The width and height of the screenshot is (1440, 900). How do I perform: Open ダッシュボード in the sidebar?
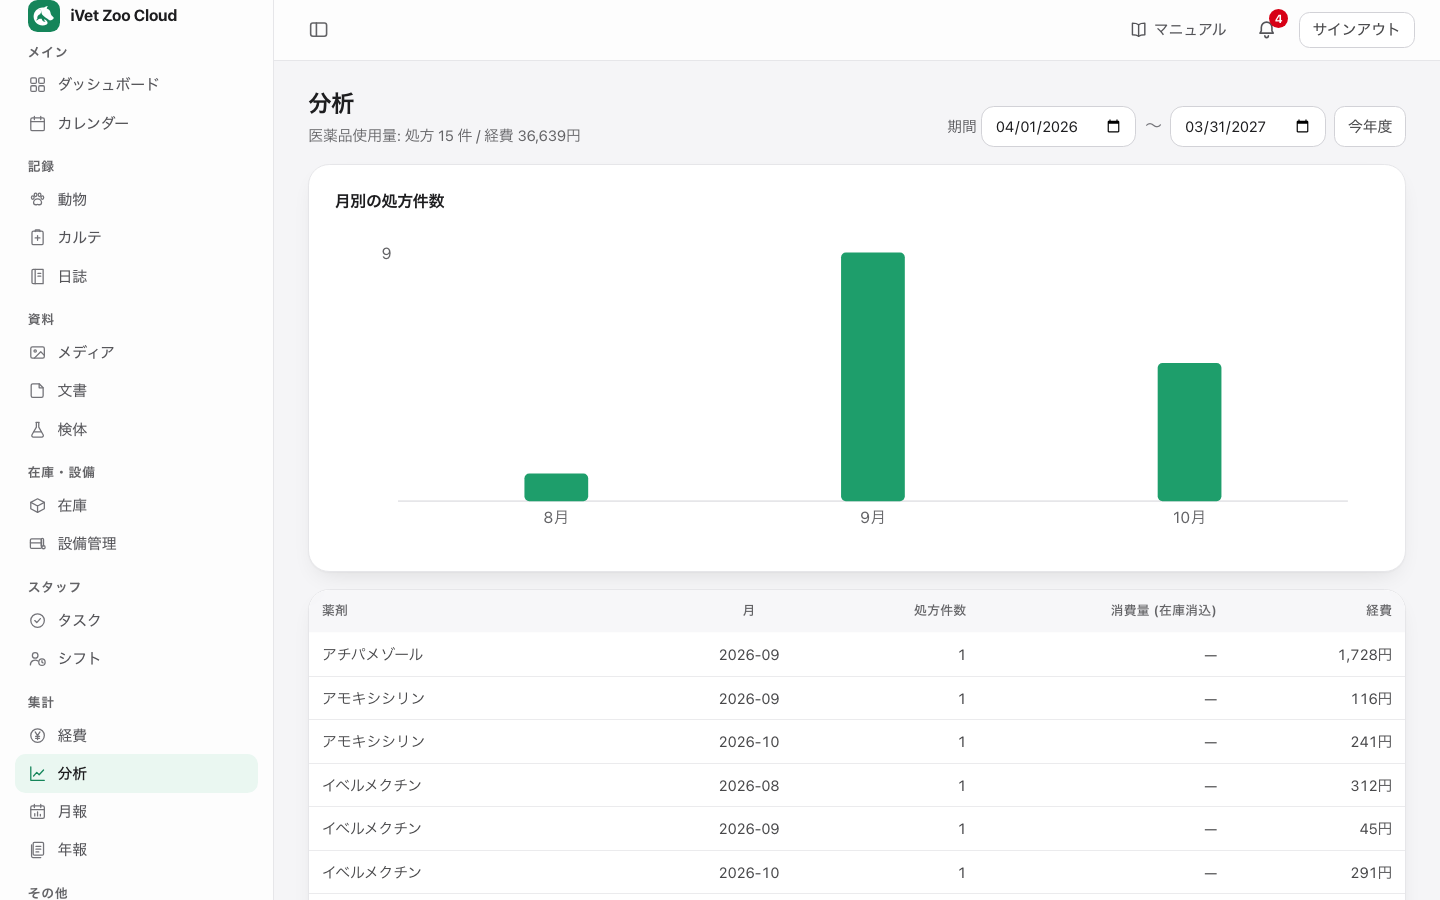point(136,85)
